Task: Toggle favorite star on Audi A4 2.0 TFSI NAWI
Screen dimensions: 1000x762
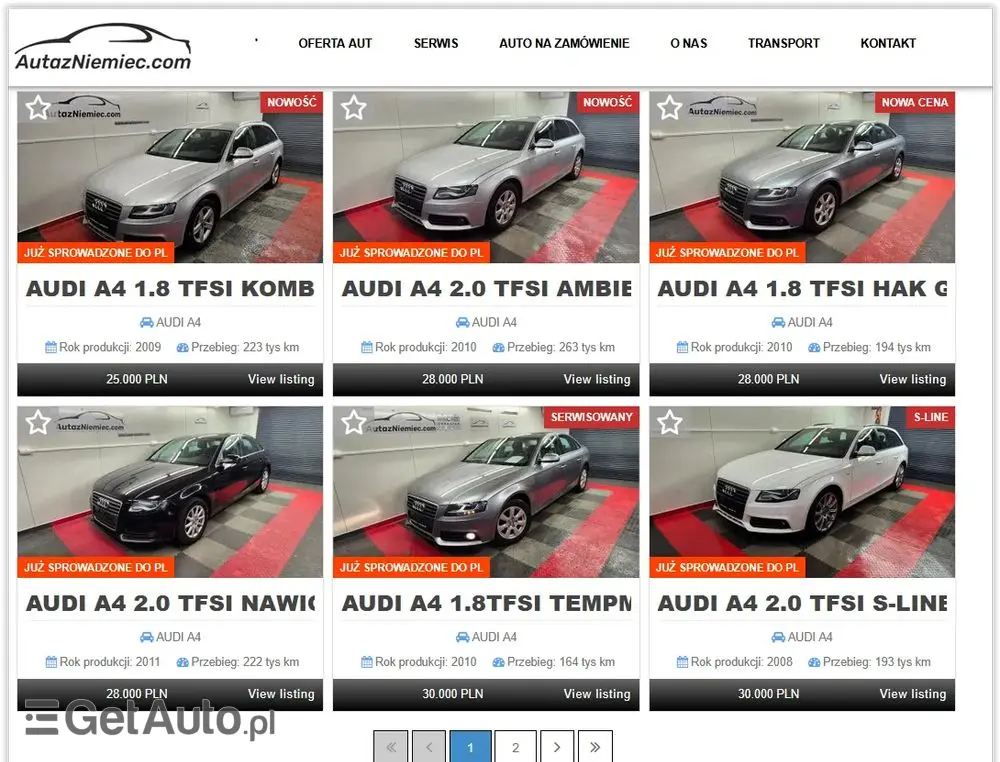Action: click(38, 422)
